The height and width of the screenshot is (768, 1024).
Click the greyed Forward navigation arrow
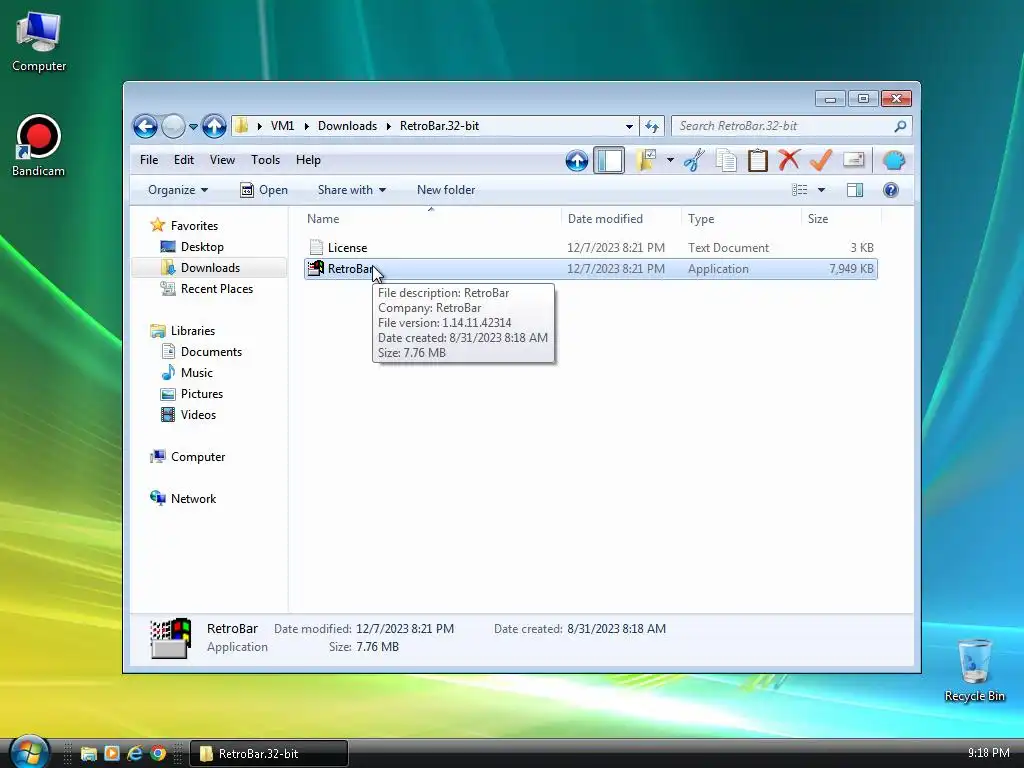(173, 126)
